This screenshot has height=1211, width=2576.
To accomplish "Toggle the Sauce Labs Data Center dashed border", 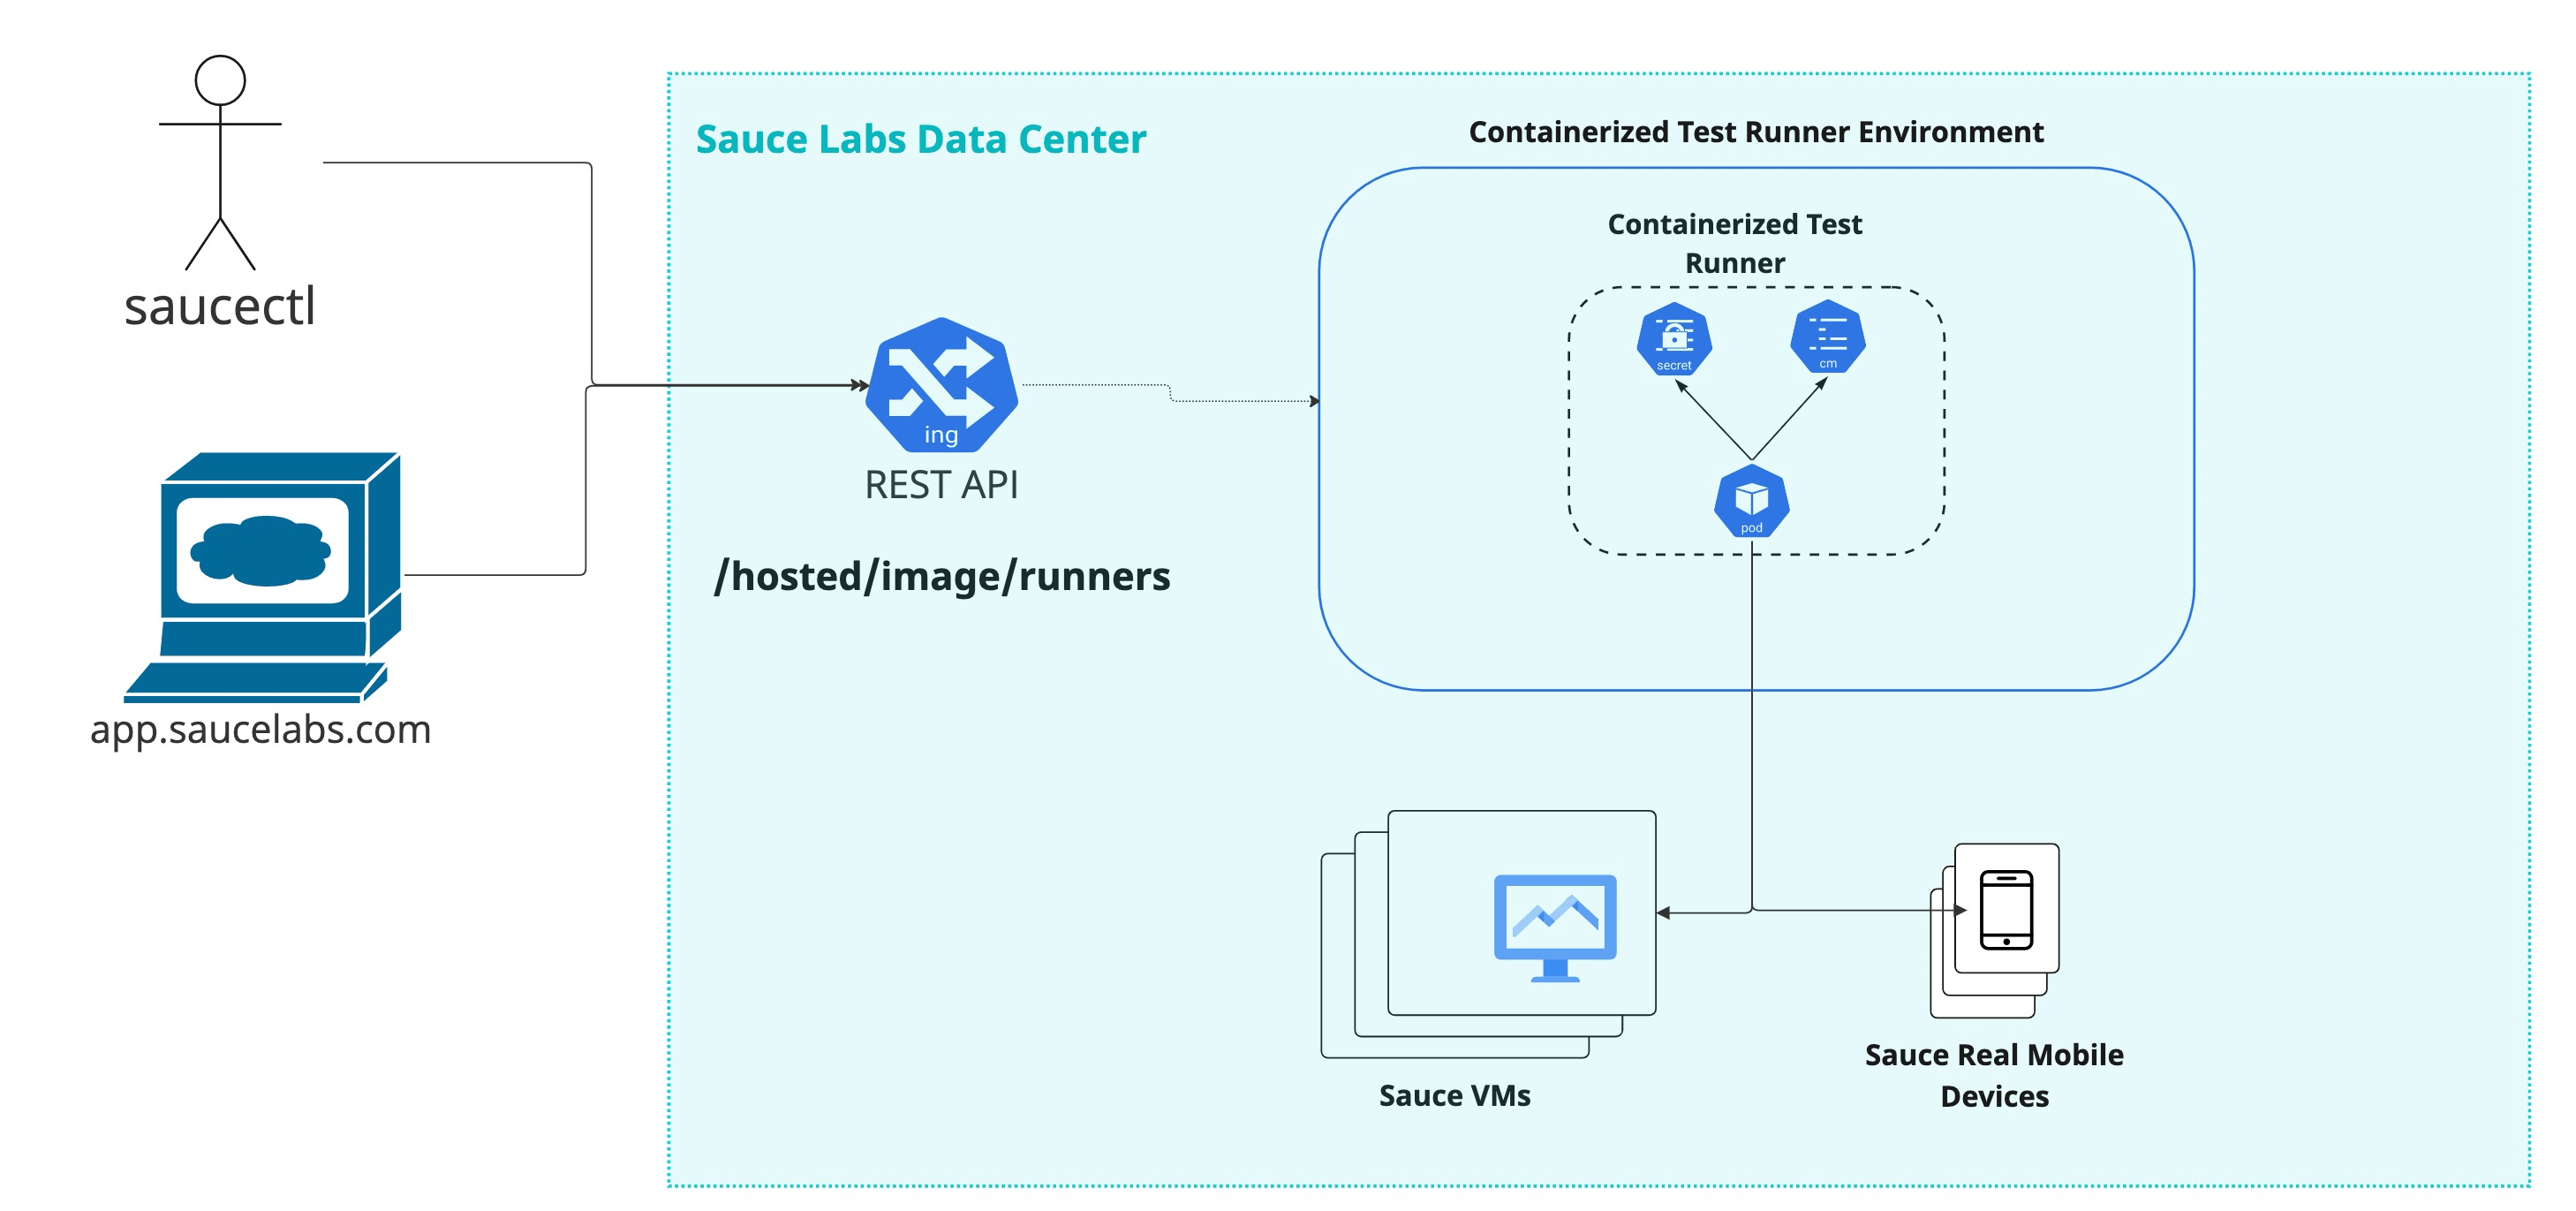I will click(670, 600).
